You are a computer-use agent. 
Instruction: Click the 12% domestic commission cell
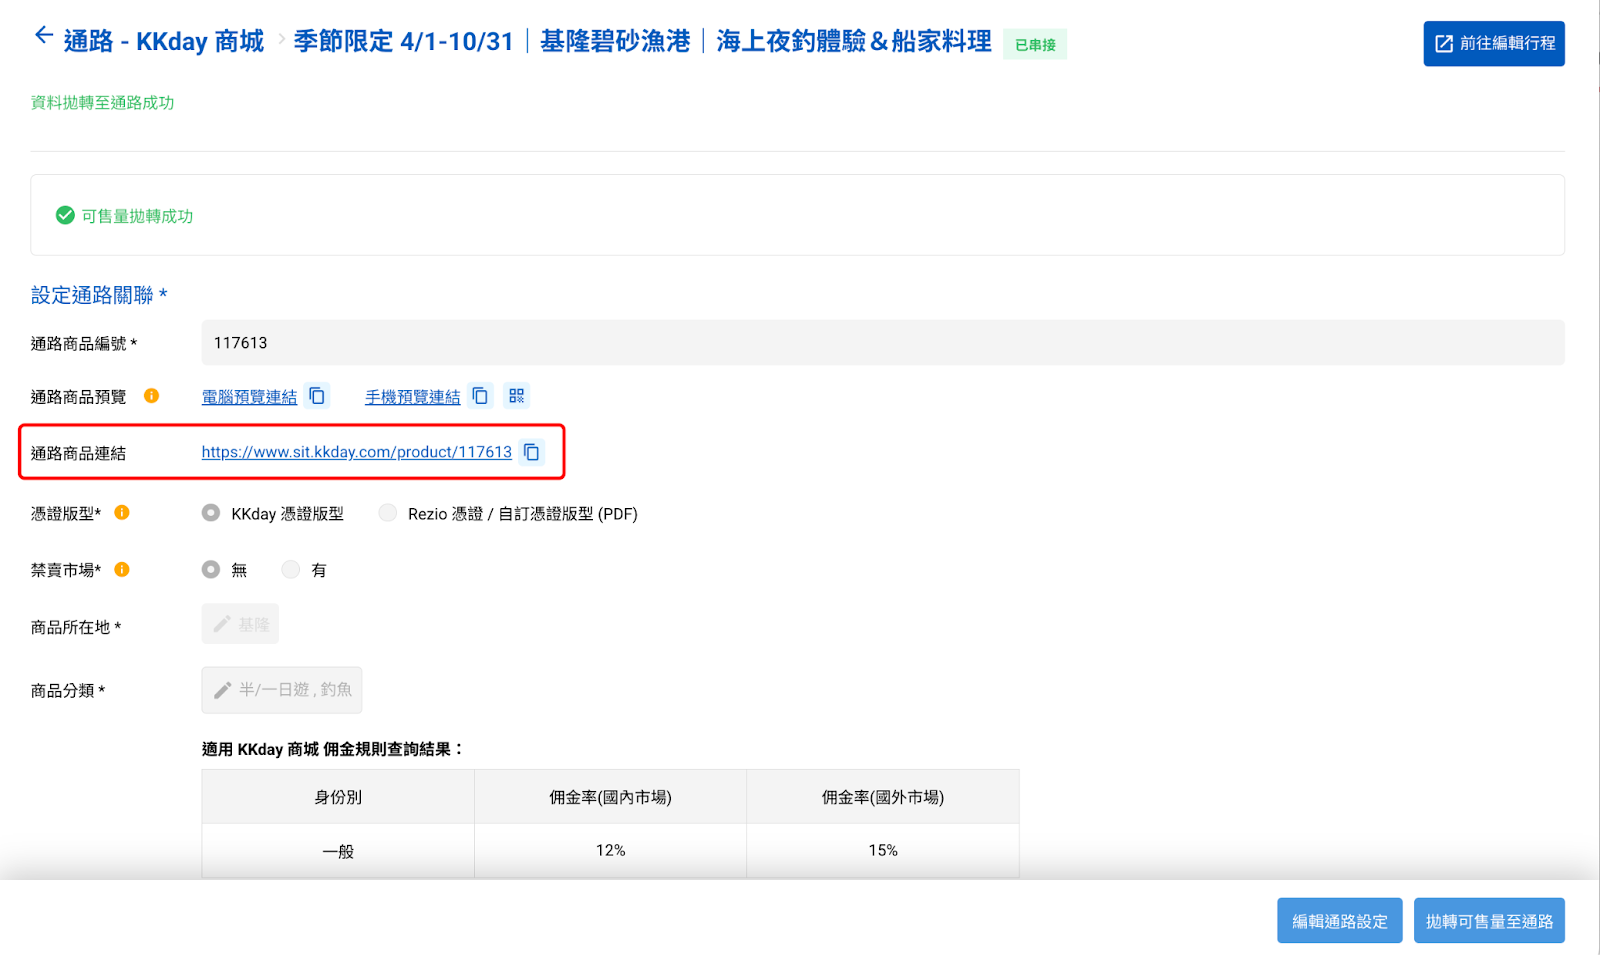(x=611, y=851)
